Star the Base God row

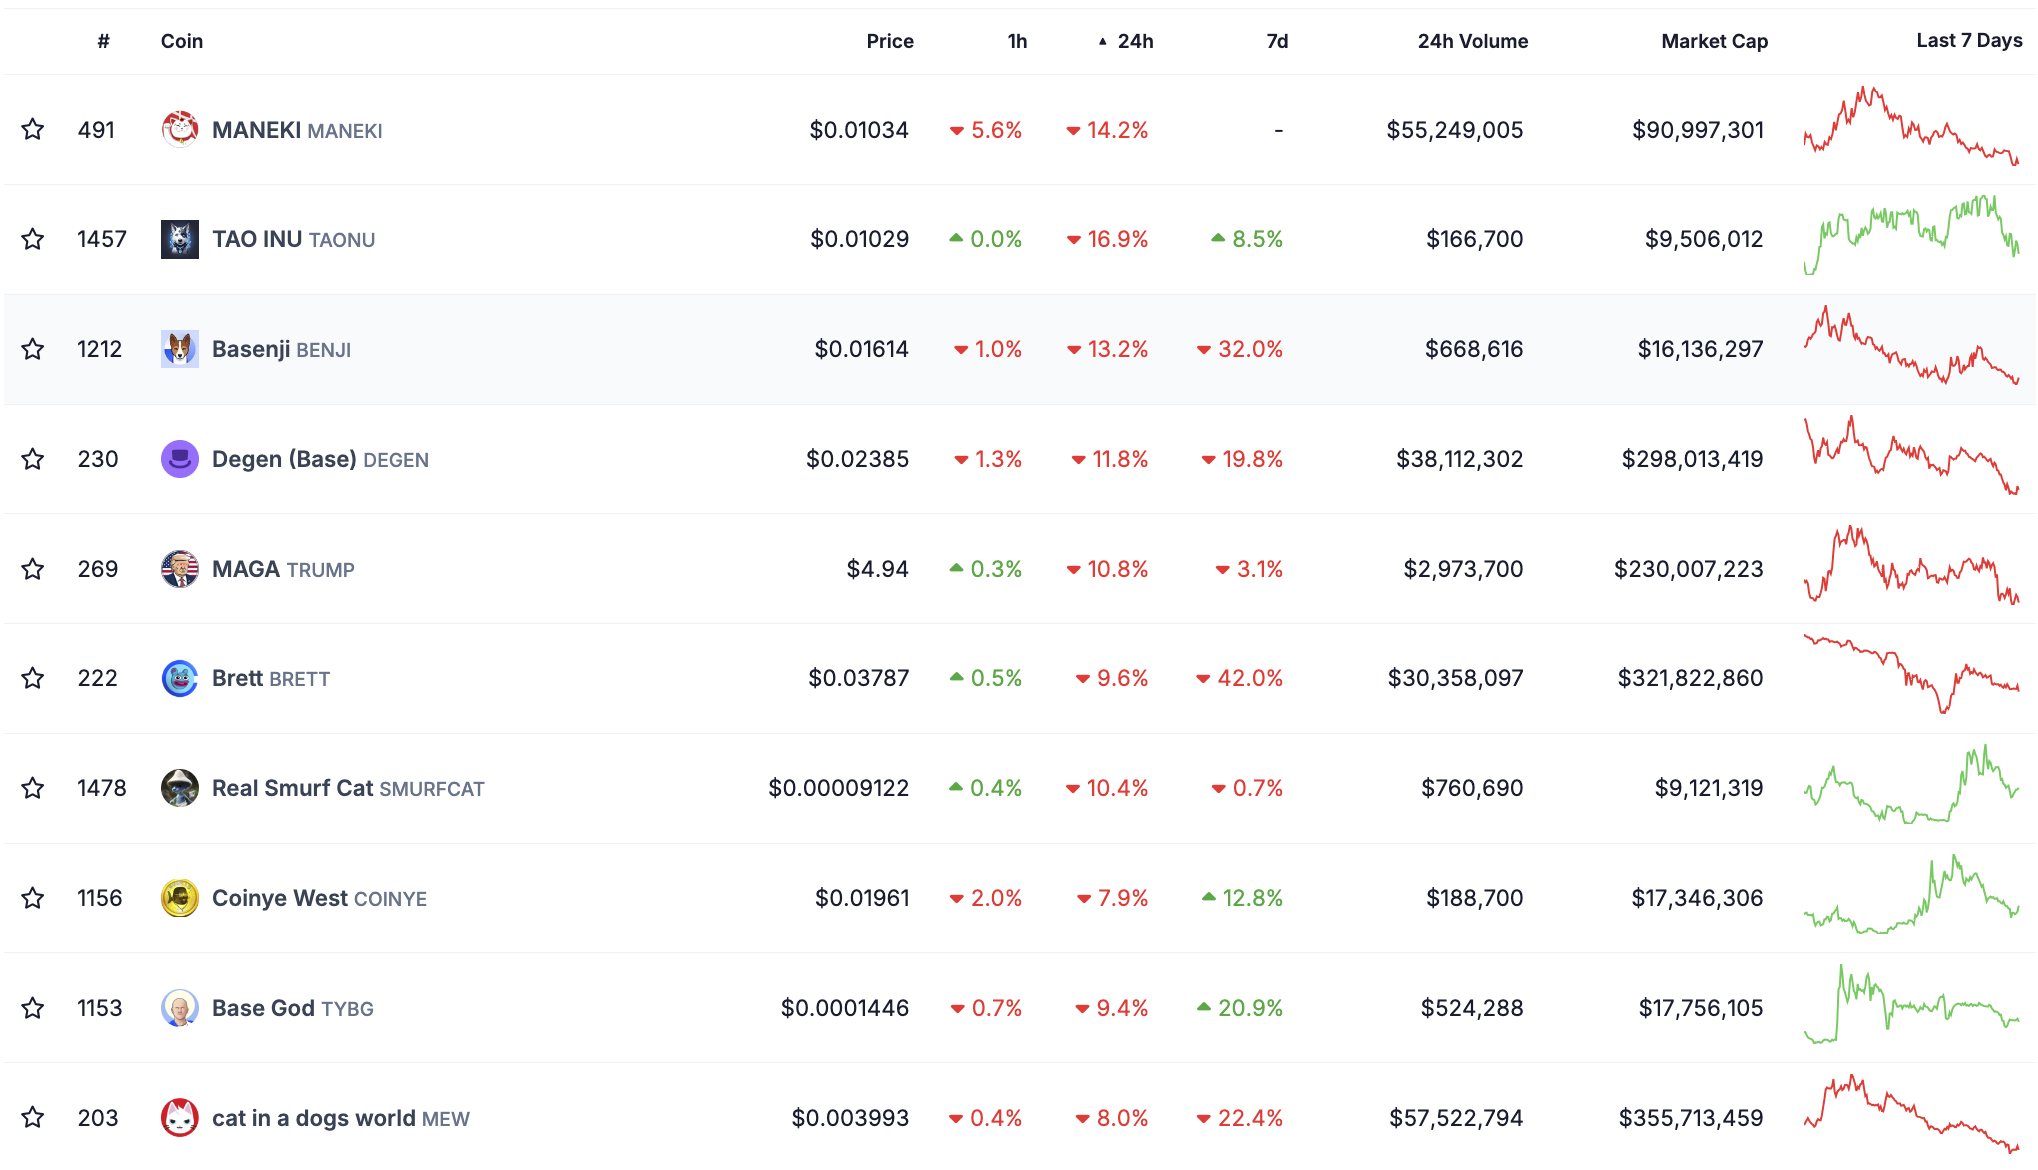(33, 1008)
